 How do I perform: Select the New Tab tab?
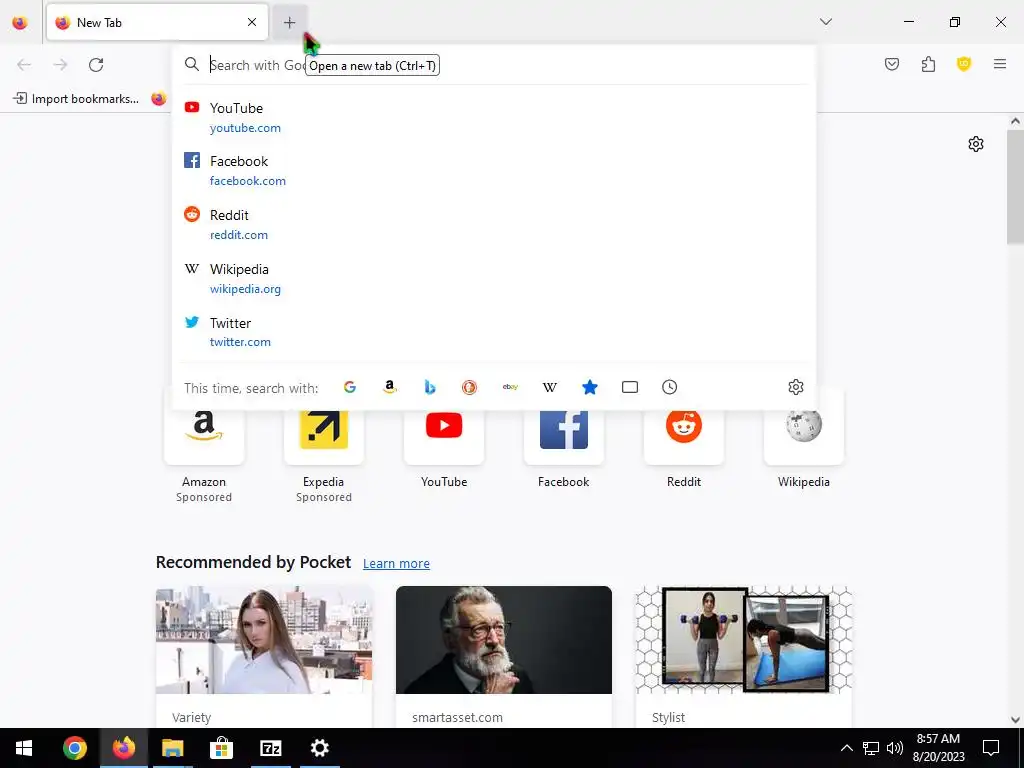pyautogui.click(x=157, y=22)
